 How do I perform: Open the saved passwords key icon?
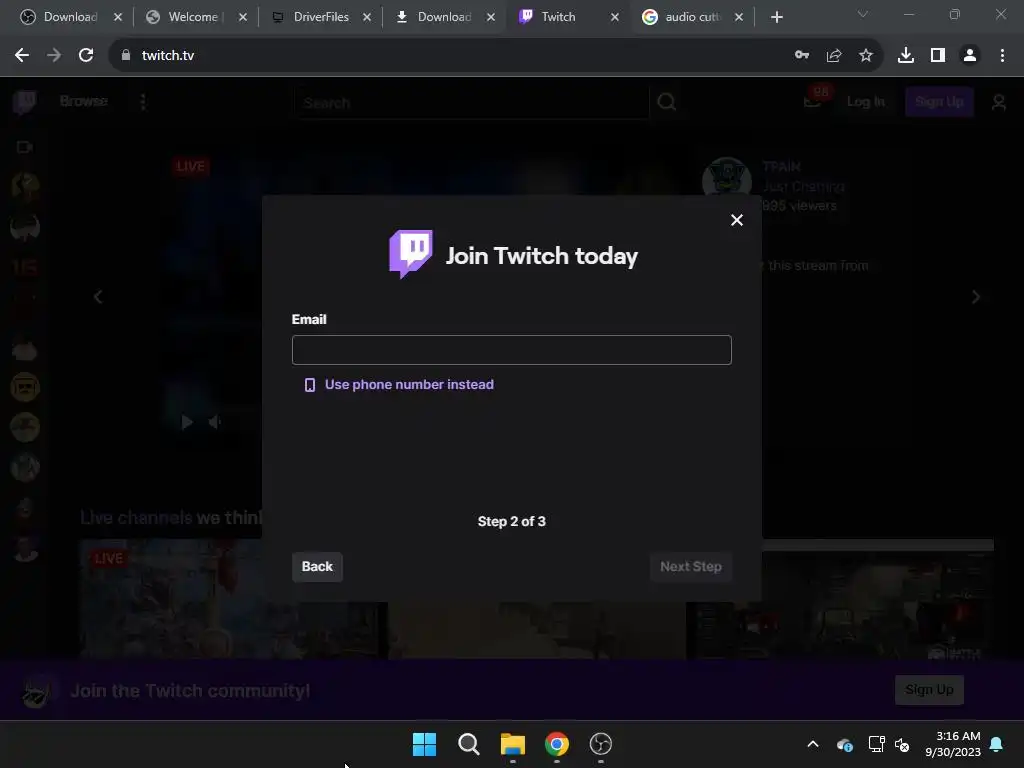pos(802,56)
